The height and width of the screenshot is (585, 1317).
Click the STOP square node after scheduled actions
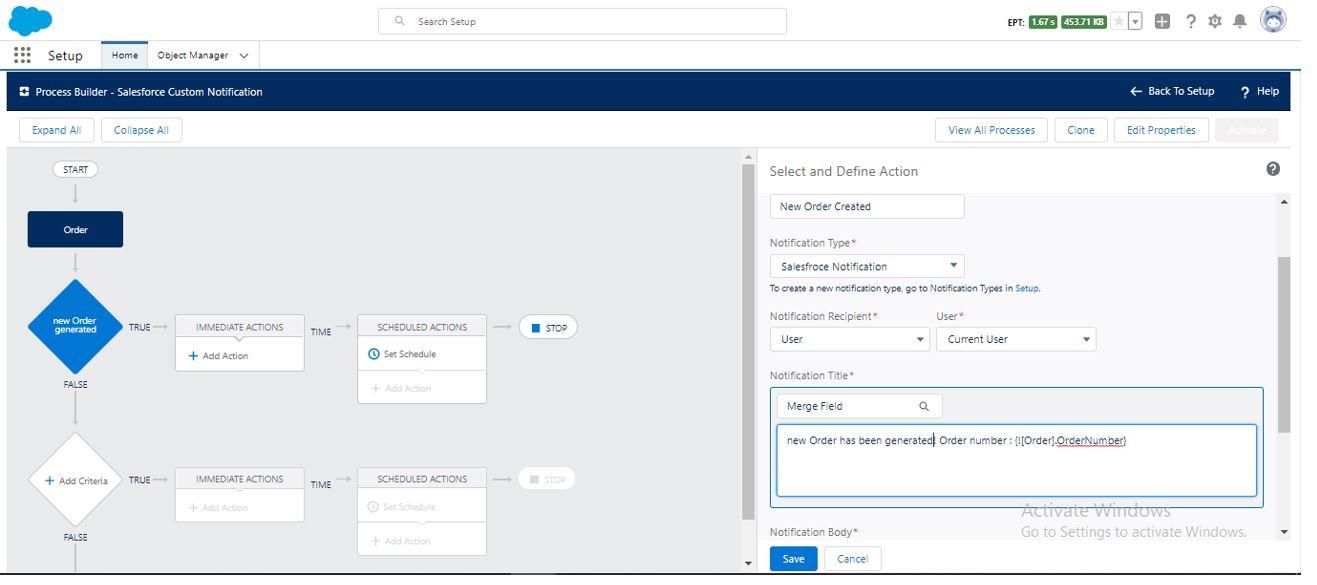[548, 328]
